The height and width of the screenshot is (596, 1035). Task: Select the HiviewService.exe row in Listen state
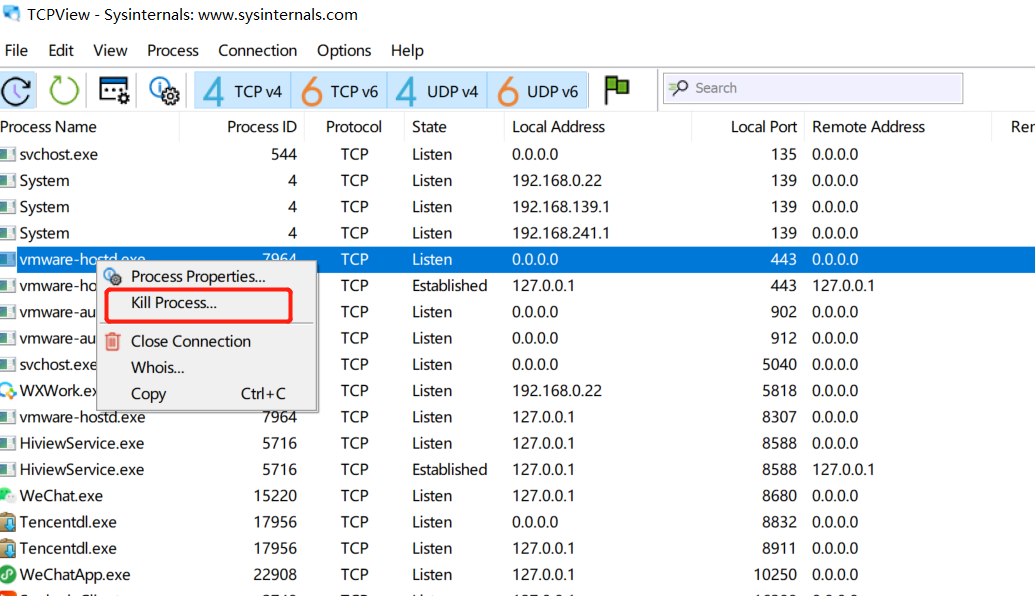click(x=518, y=444)
